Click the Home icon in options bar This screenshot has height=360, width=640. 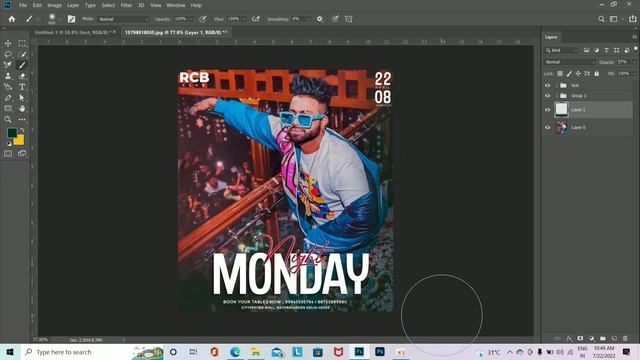12,19
